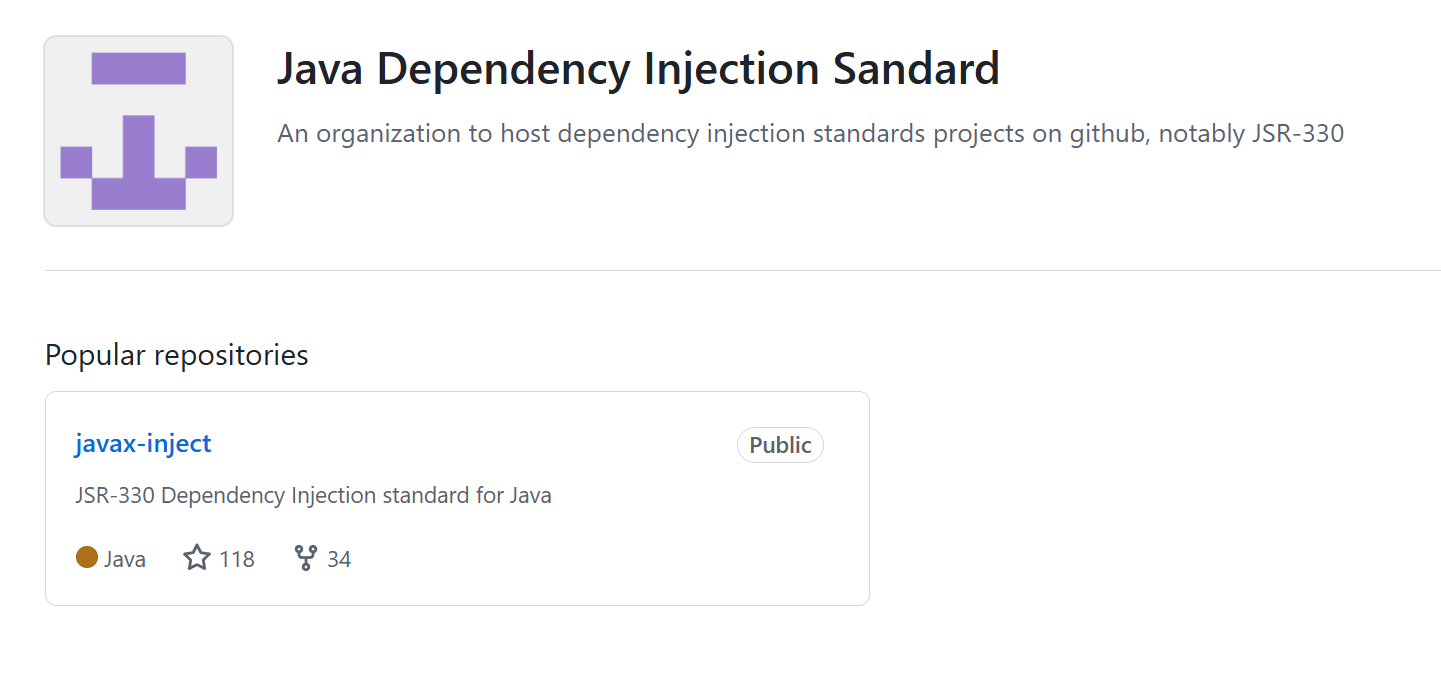Open the javax-inject repository link

(x=143, y=443)
